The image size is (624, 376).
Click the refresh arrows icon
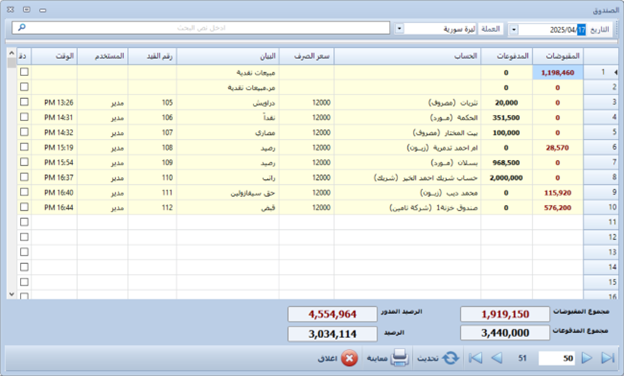point(450,358)
